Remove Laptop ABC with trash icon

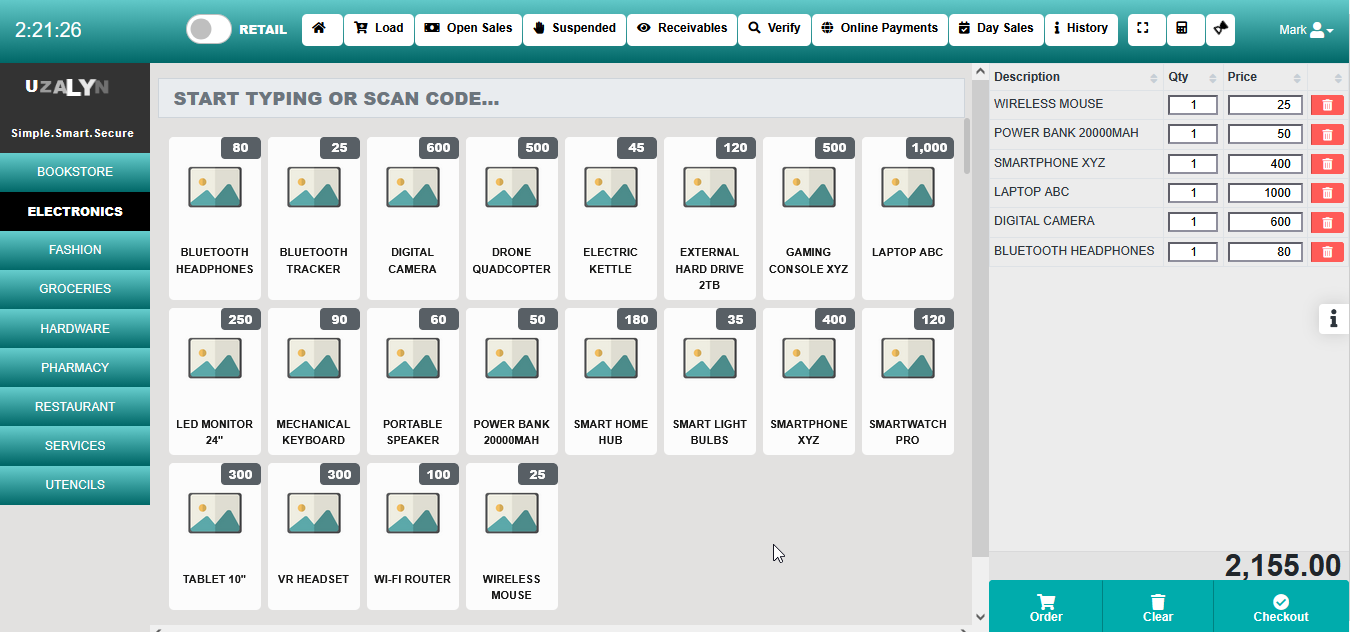1327,193
